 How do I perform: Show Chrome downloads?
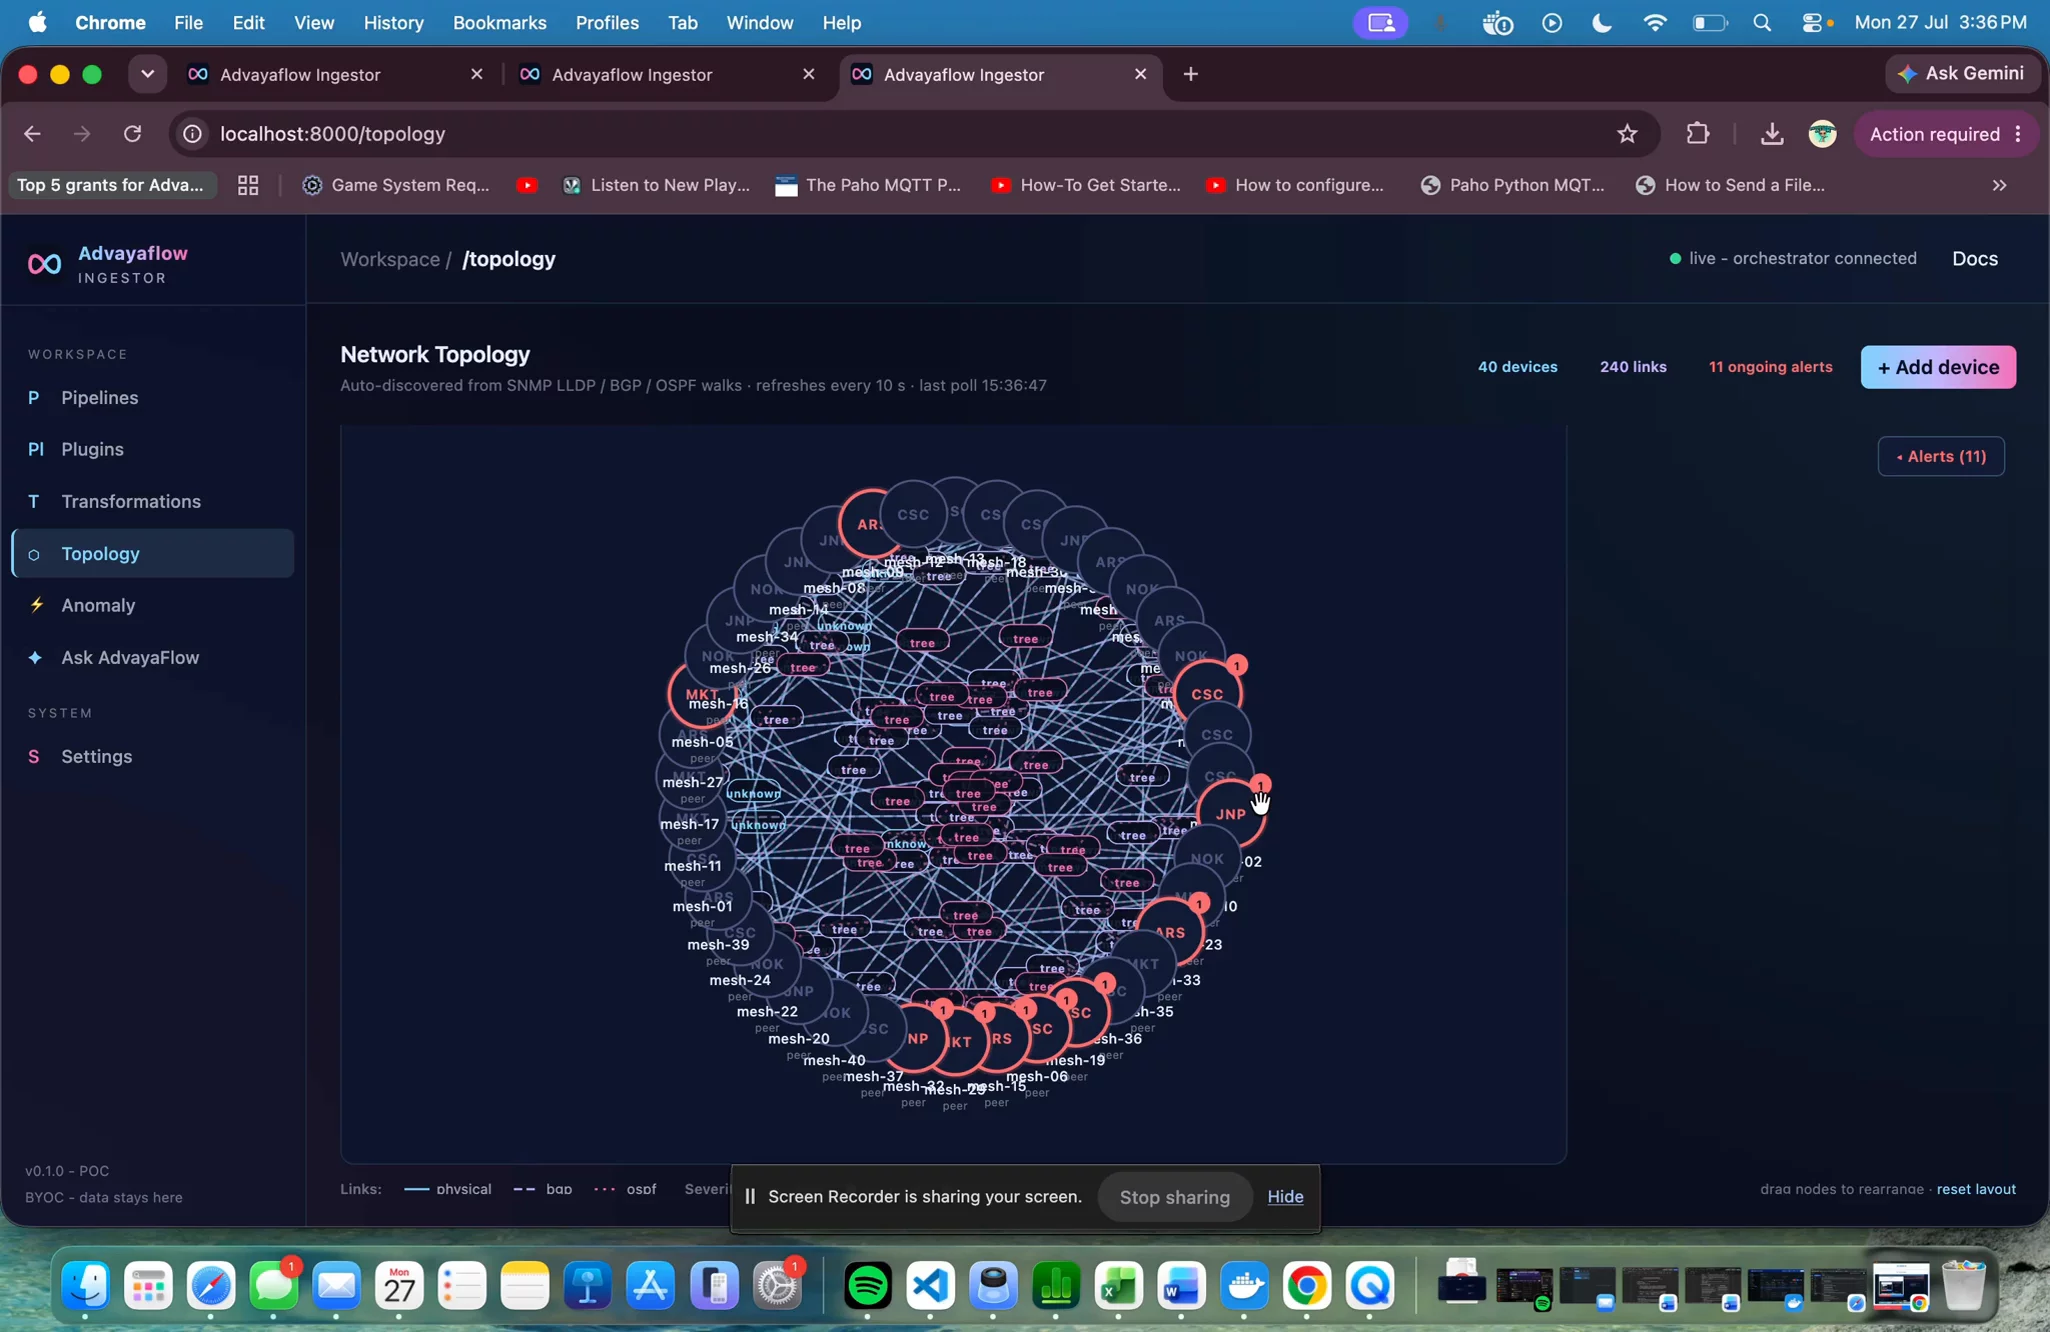point(1772,134)
